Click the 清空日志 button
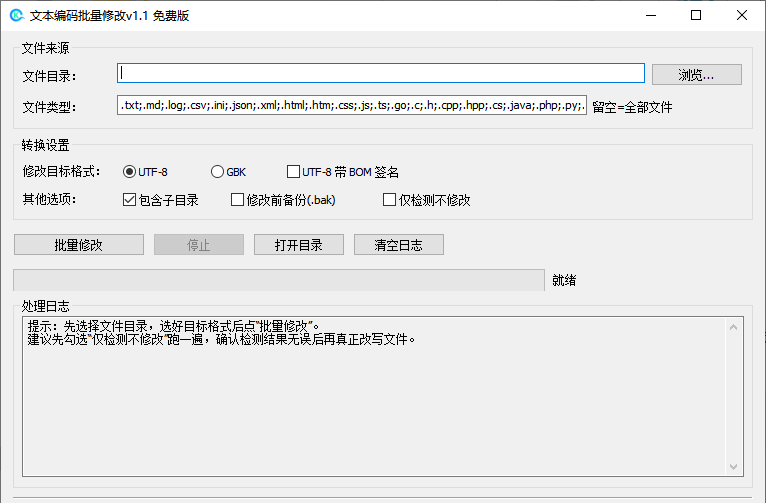The width and height of the screenshot is (766, 503). pos(399,245)
